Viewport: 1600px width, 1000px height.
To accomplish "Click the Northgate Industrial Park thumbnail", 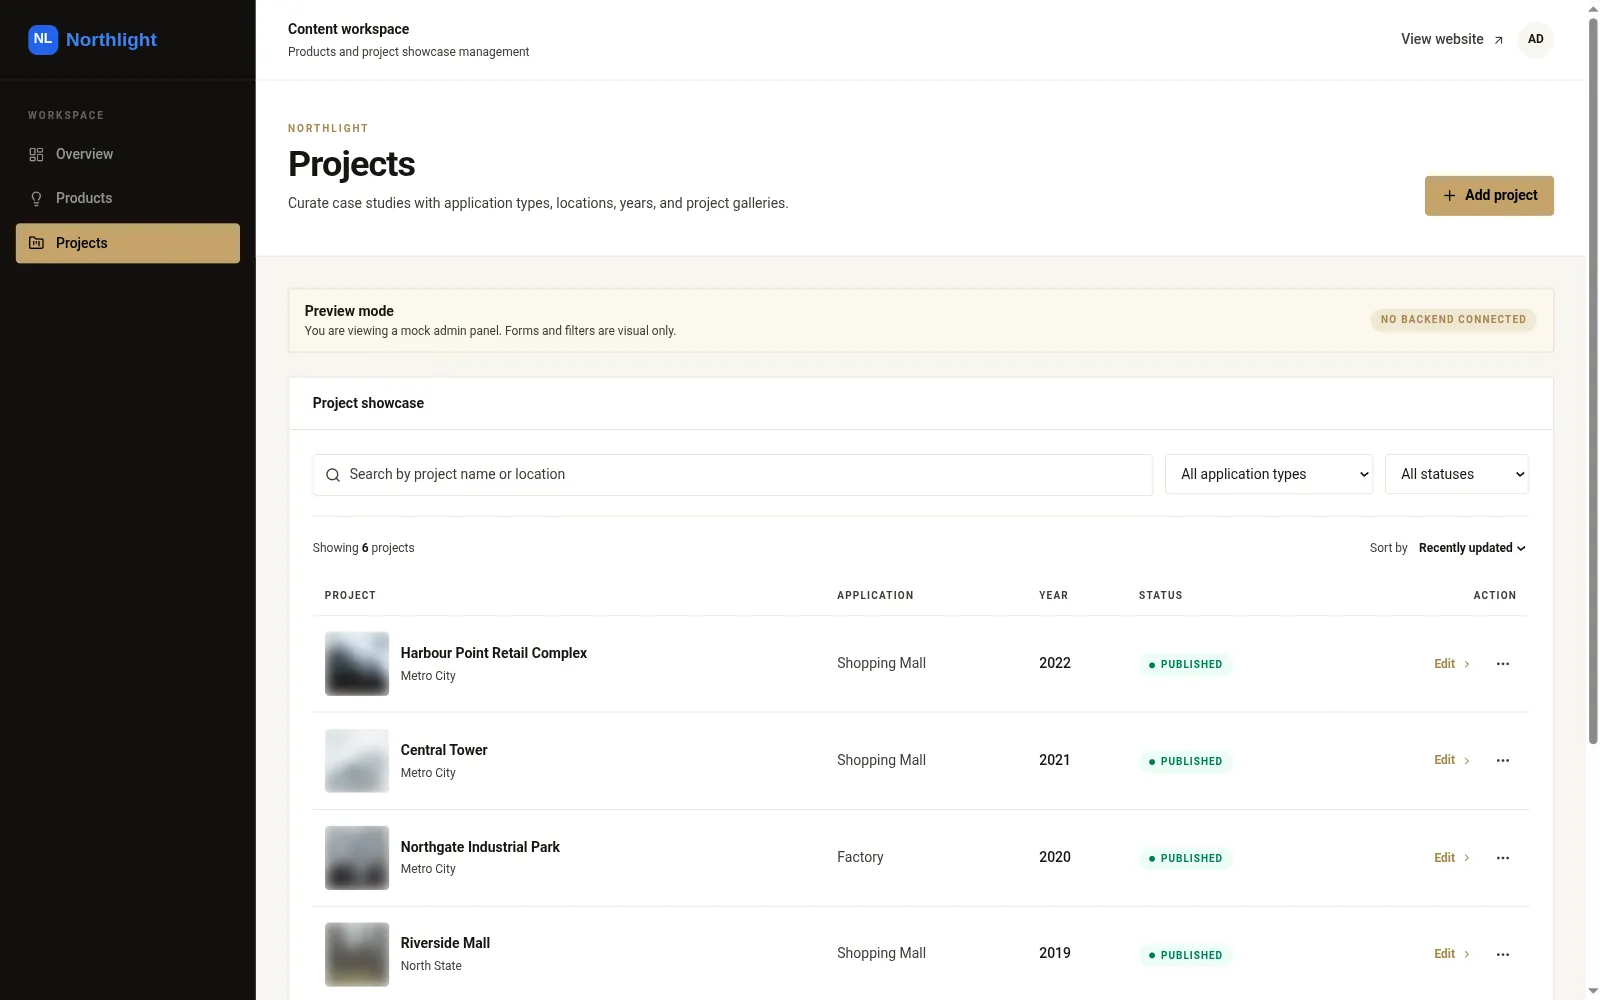I will click(357, 858).
